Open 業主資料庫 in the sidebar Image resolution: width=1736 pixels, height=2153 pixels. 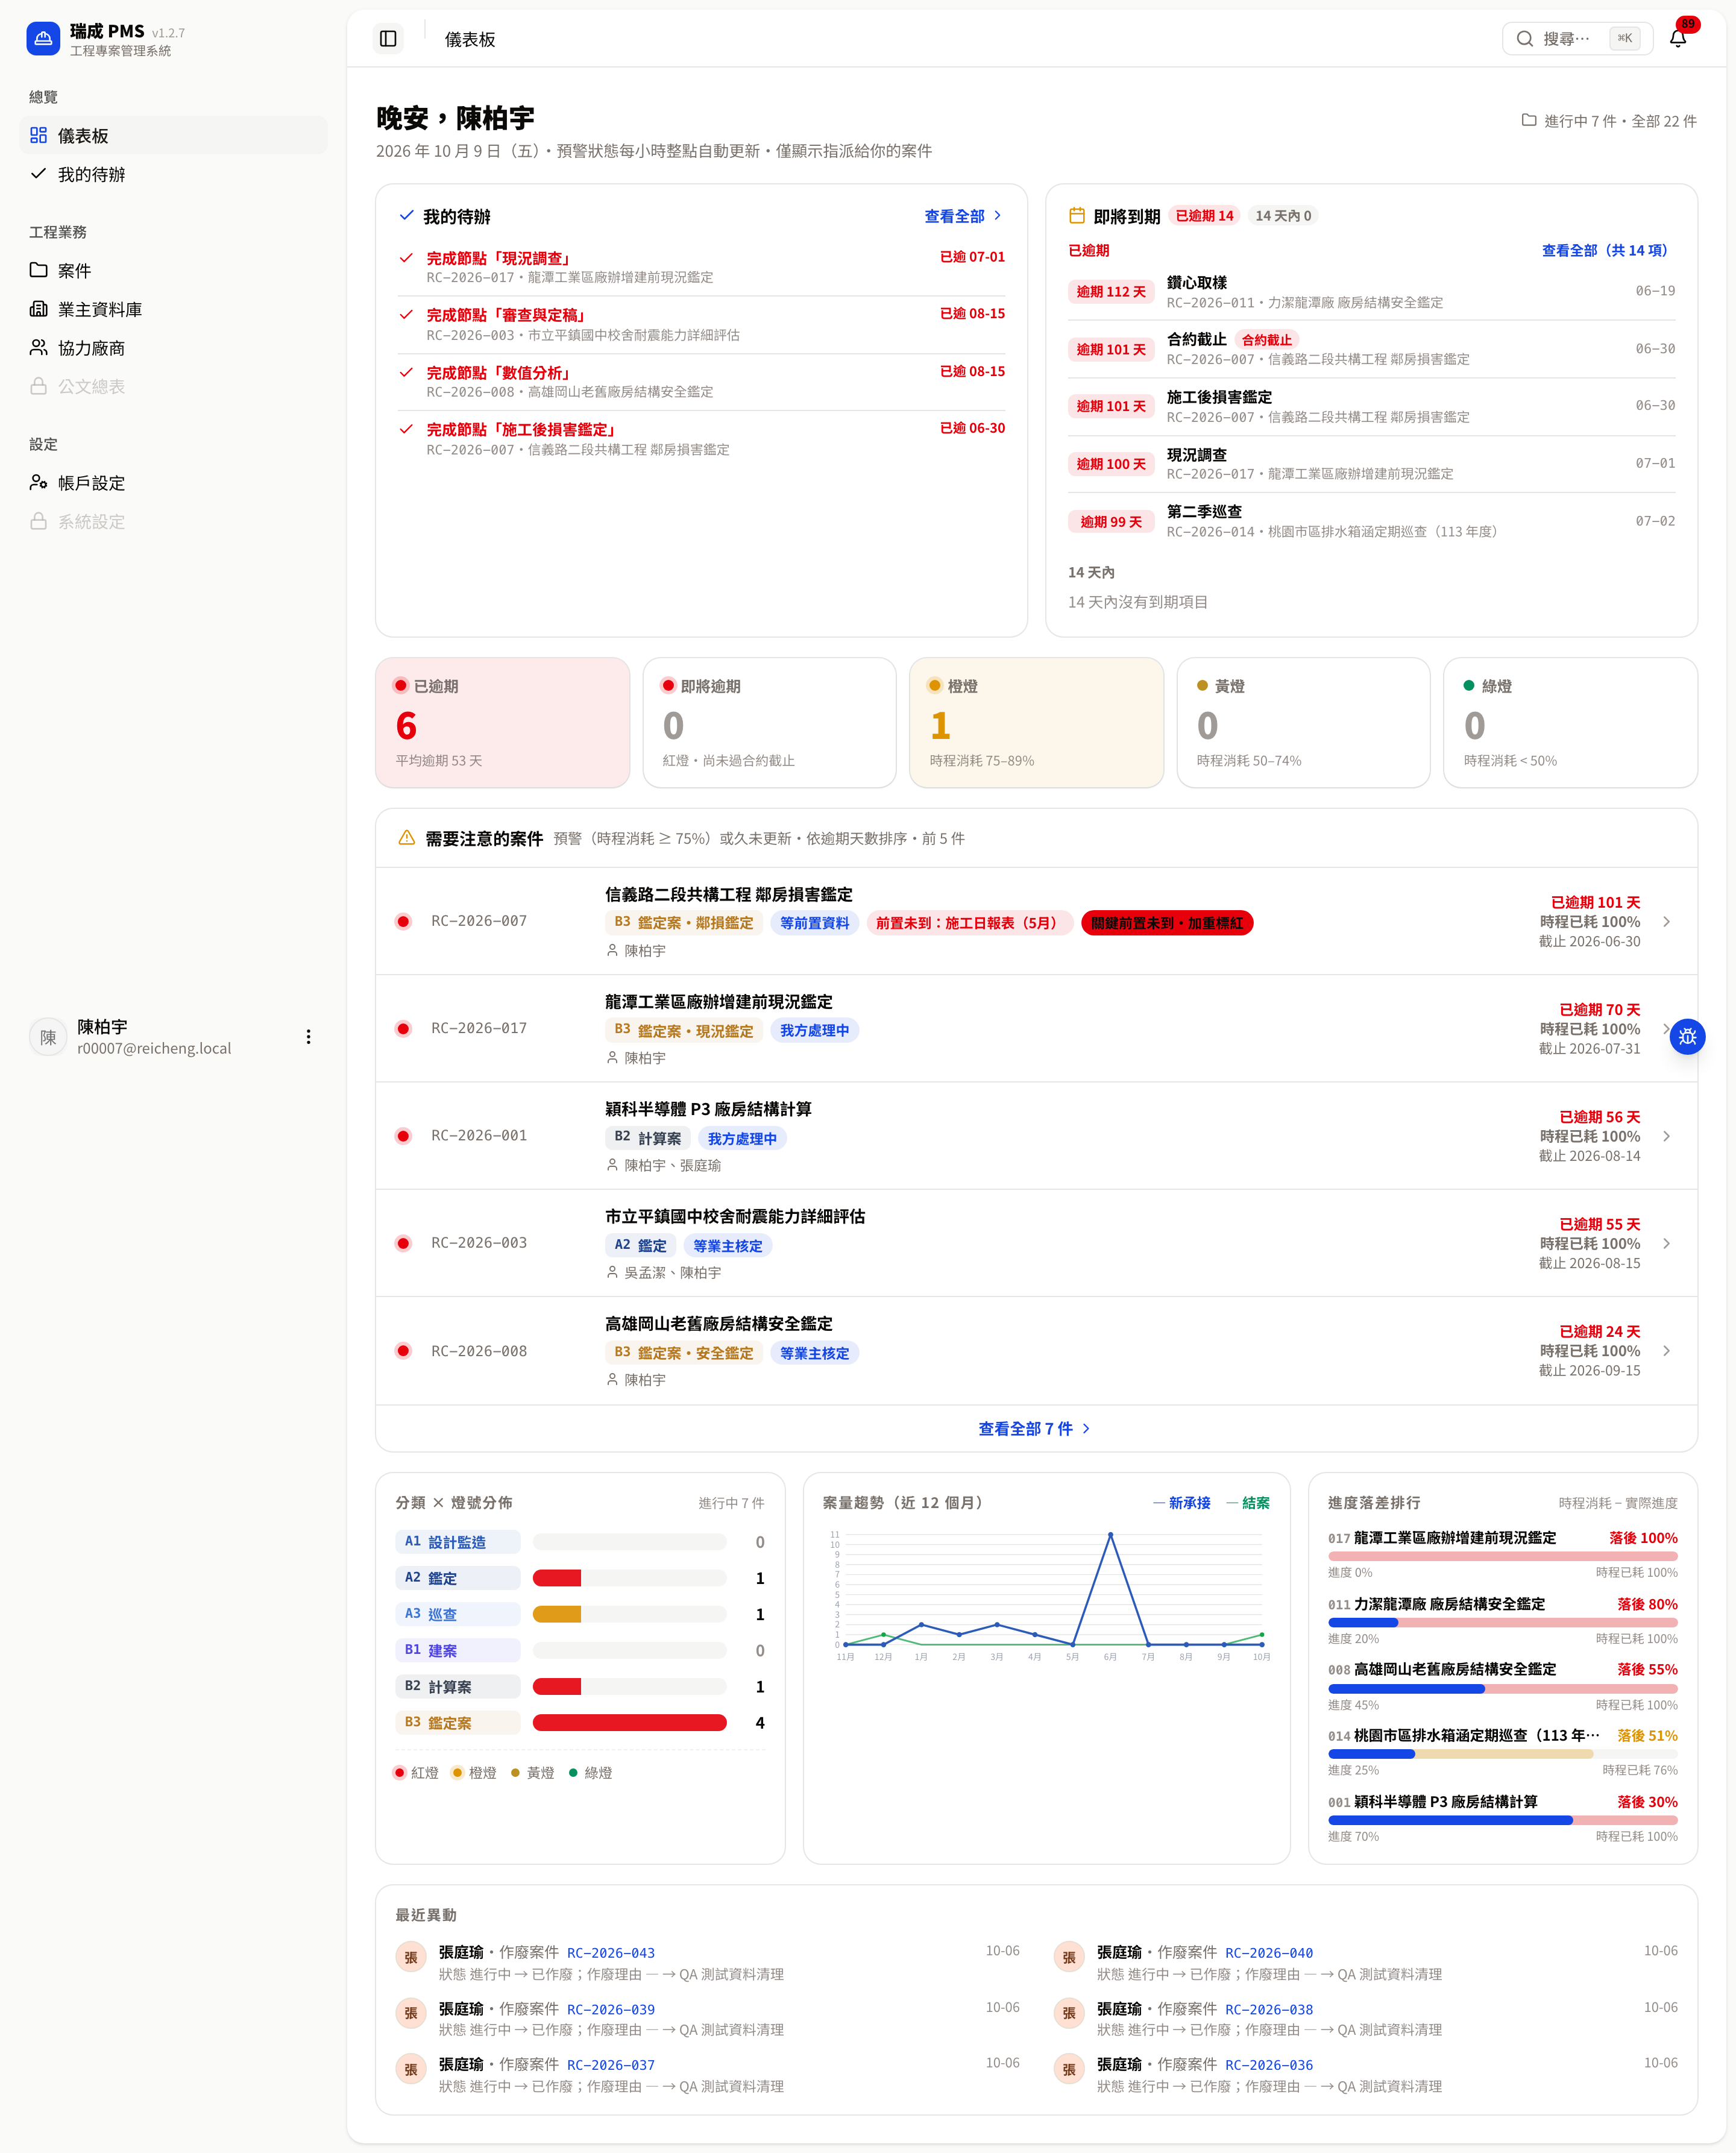click(x=173, y=309)
